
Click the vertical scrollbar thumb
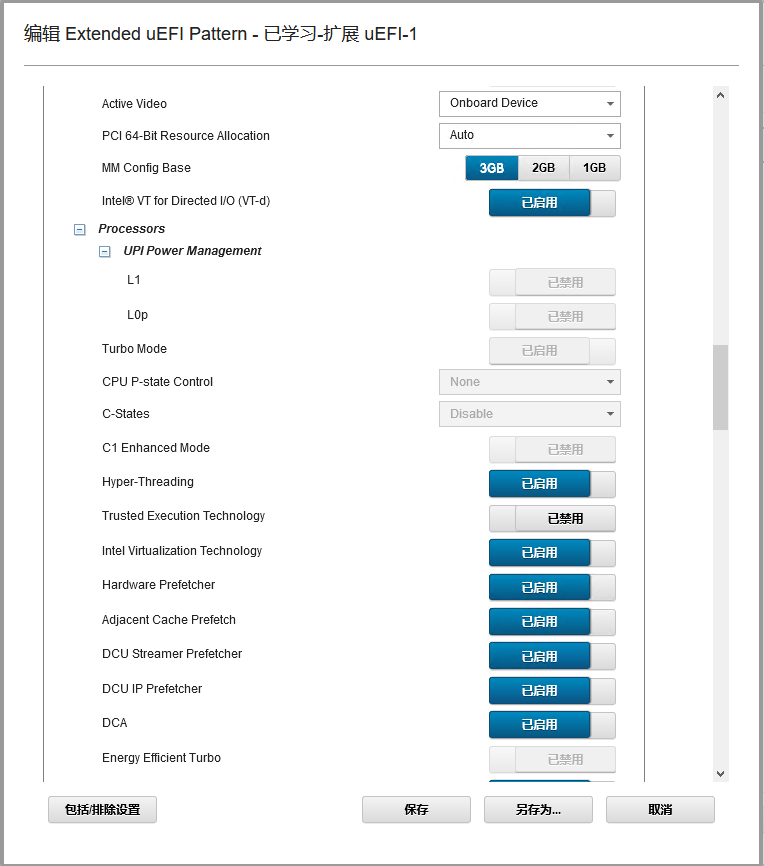pyautogui.click(x=720, y=387)
